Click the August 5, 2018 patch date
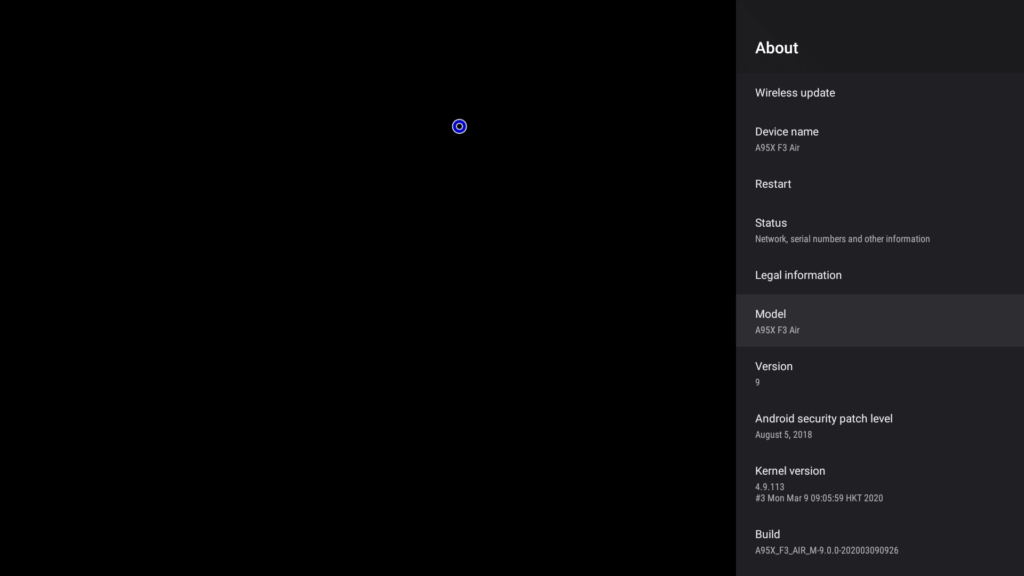 tap(784, 435)
